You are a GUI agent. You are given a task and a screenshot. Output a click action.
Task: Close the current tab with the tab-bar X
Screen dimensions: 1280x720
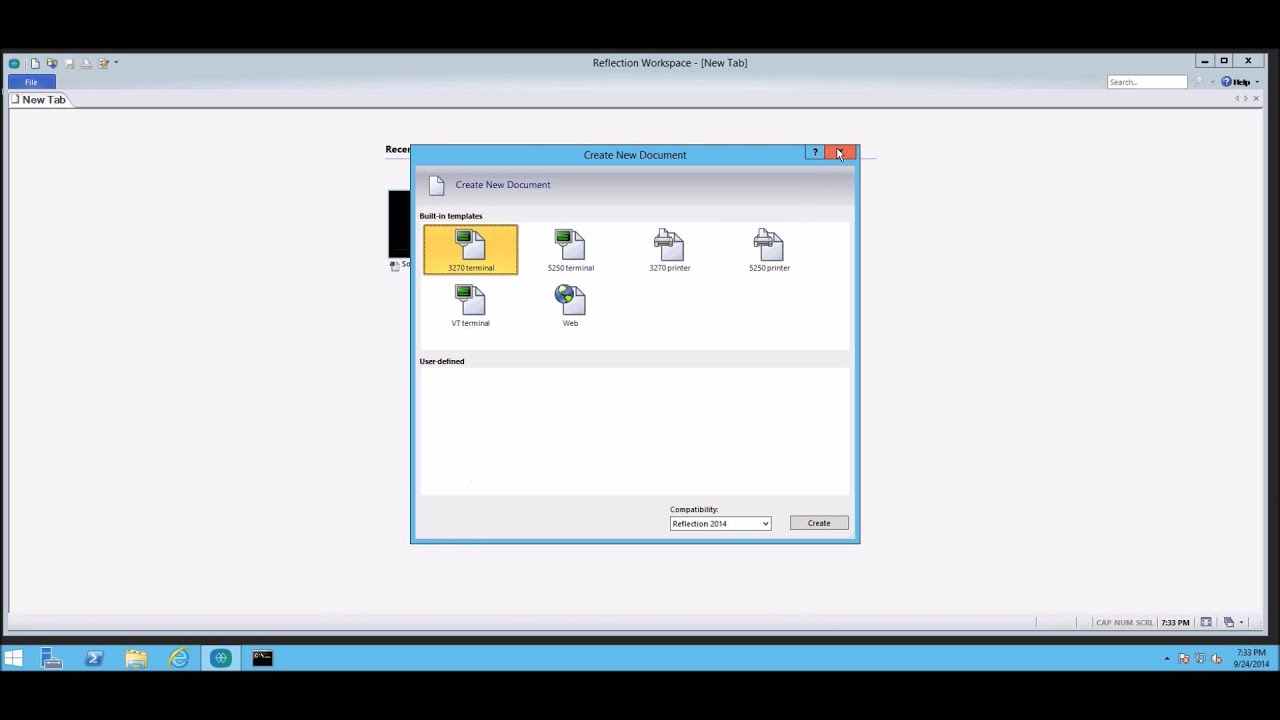coord(1256,99)
